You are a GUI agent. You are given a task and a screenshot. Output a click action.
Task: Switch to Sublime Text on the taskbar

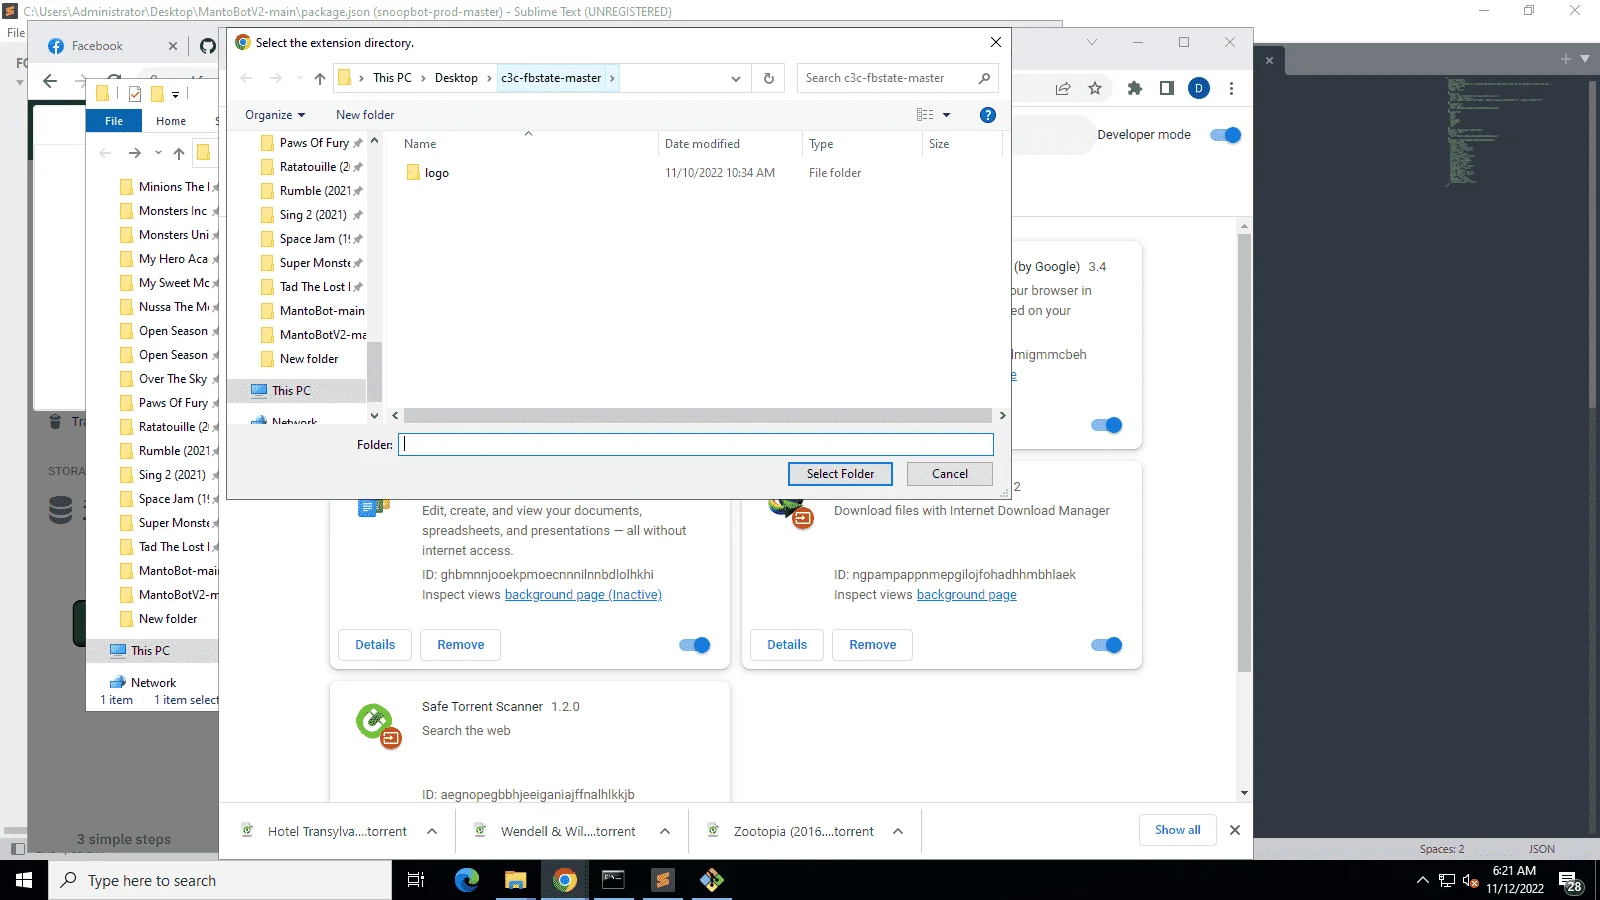click(x=663, y=880)
